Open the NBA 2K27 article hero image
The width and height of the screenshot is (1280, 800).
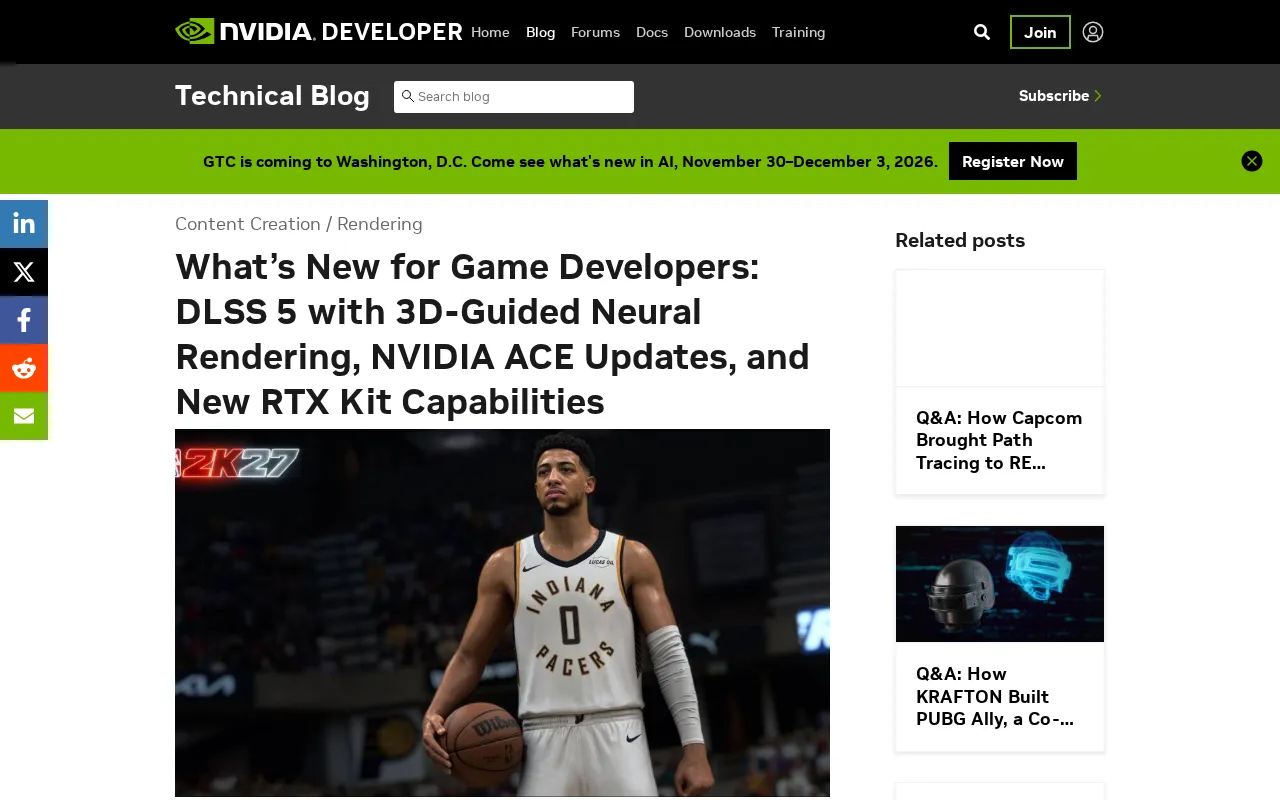[502, 613]
